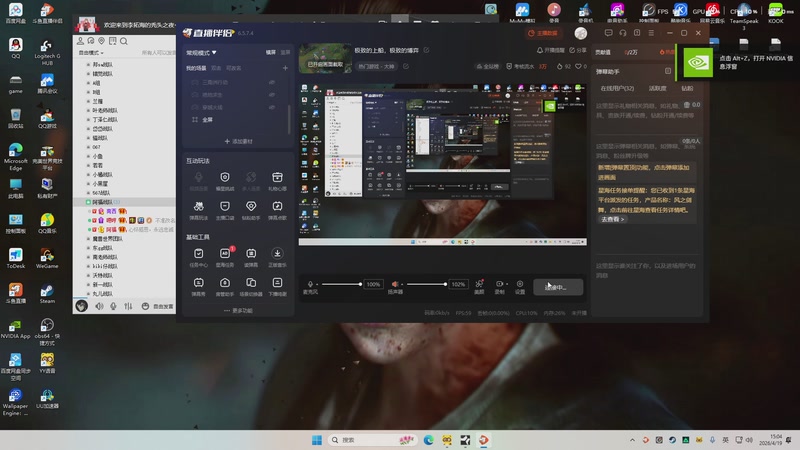Open the hamburger menu icon in the title bar
Screen dimensions: 800x450
(651, 33)
